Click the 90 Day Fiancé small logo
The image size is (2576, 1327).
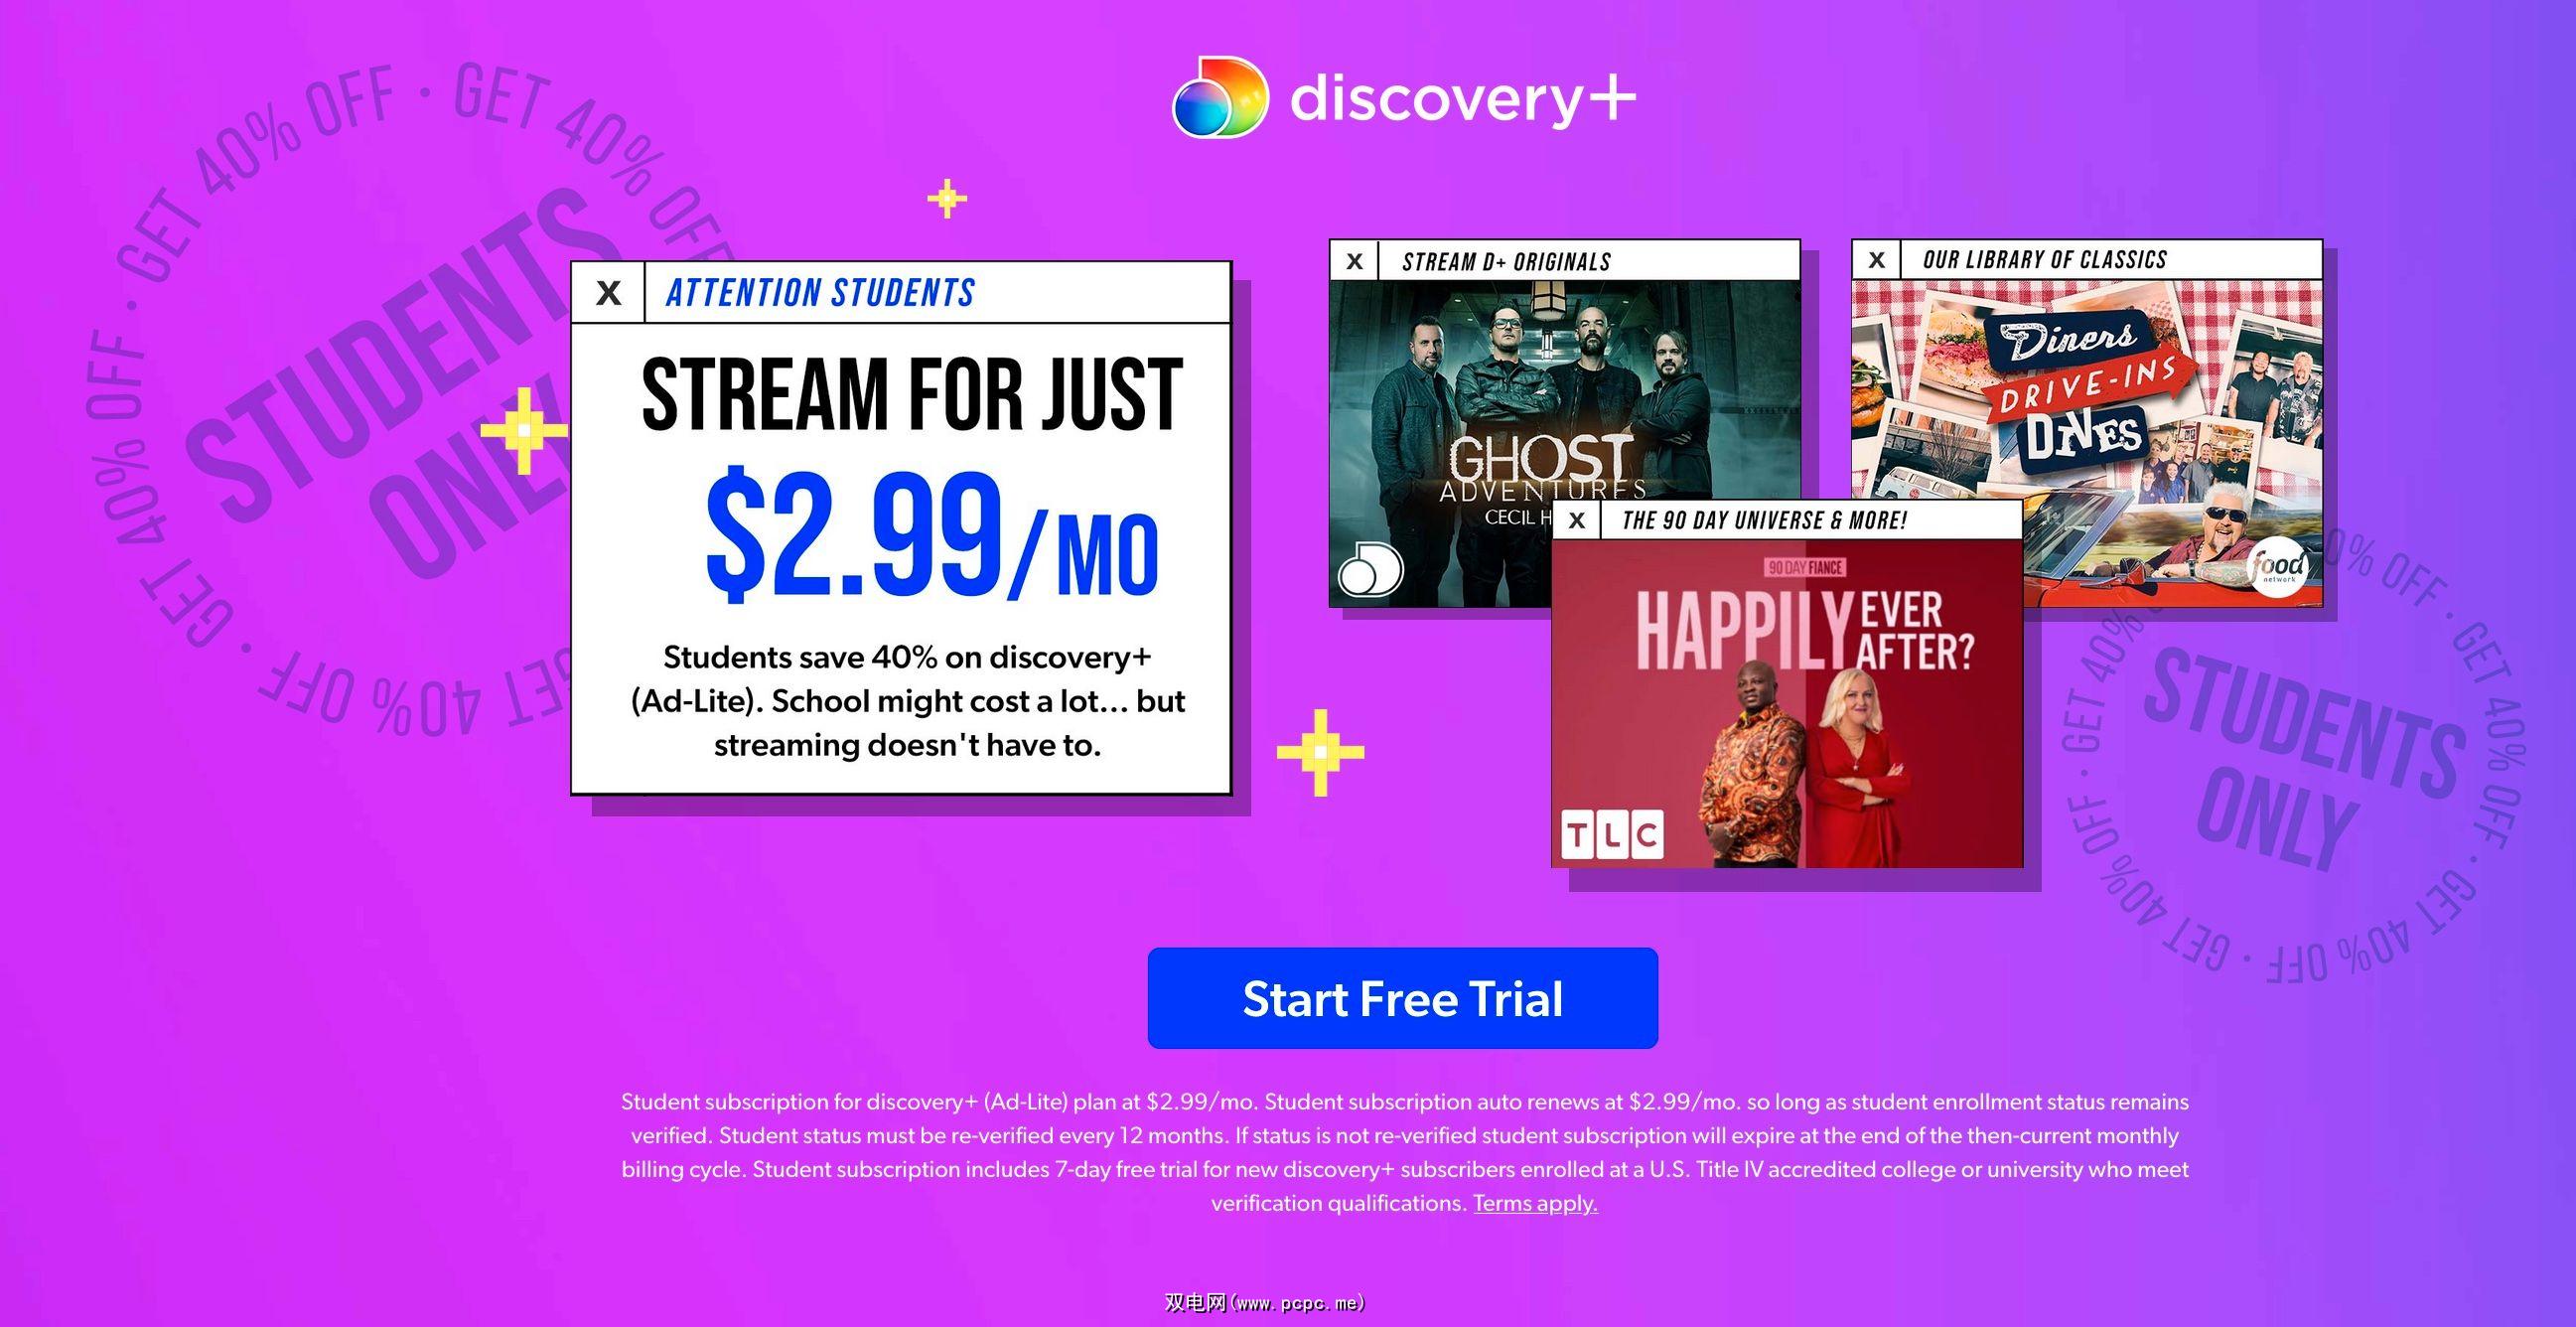[x=1805, y=568]
